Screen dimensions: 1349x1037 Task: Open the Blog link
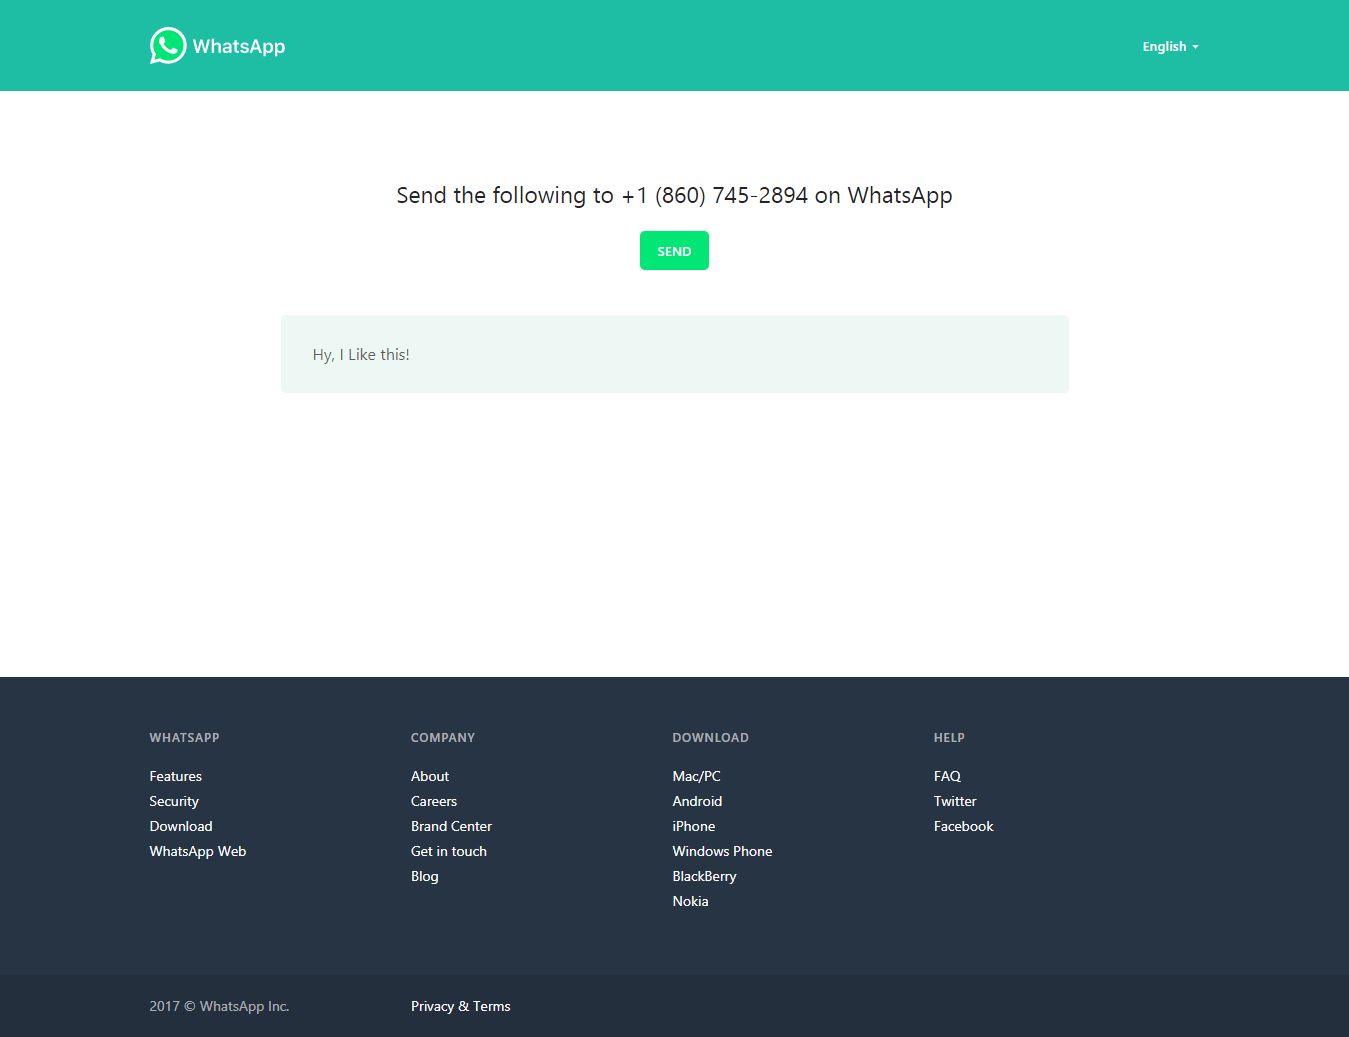(425, 876)
